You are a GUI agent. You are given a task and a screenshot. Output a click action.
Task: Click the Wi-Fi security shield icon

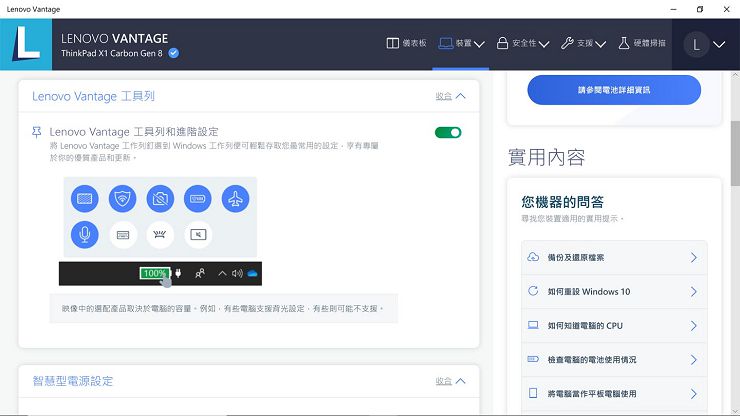click(123, 199)
